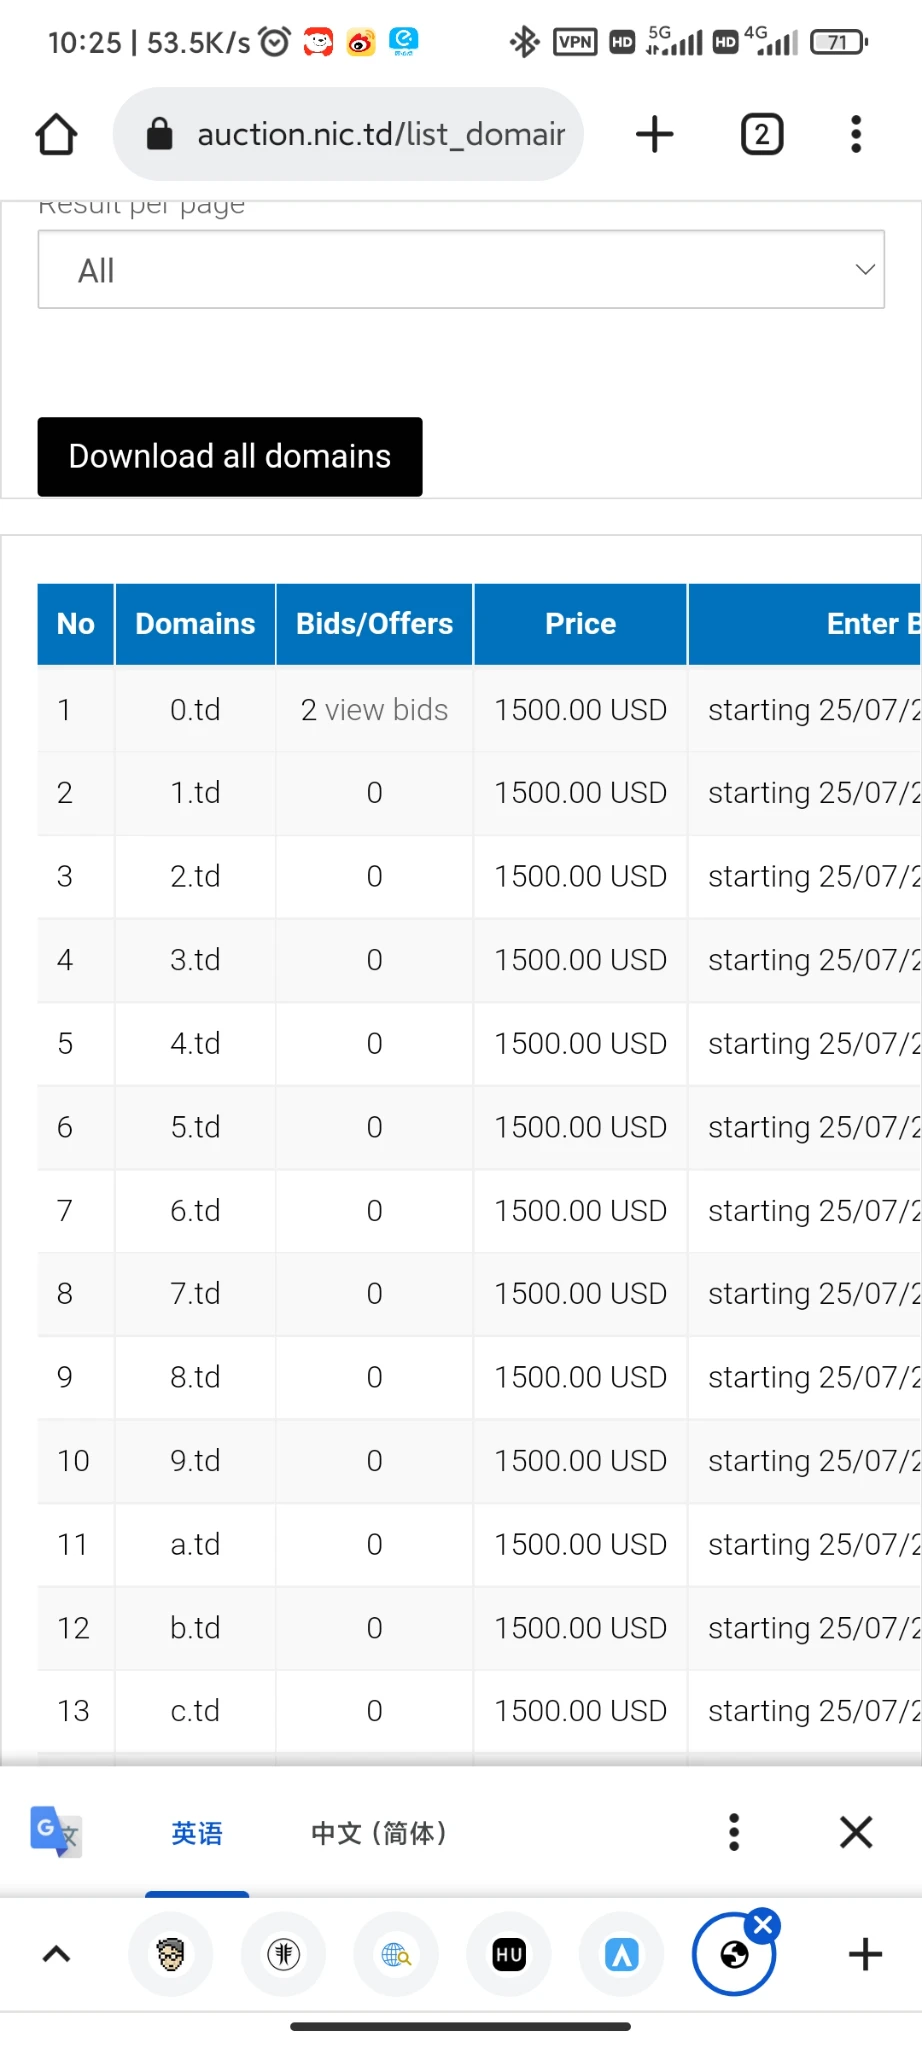This screenshot has height=2048, width=922.
Task: Close the translate bar
Action: [856, 1832]
